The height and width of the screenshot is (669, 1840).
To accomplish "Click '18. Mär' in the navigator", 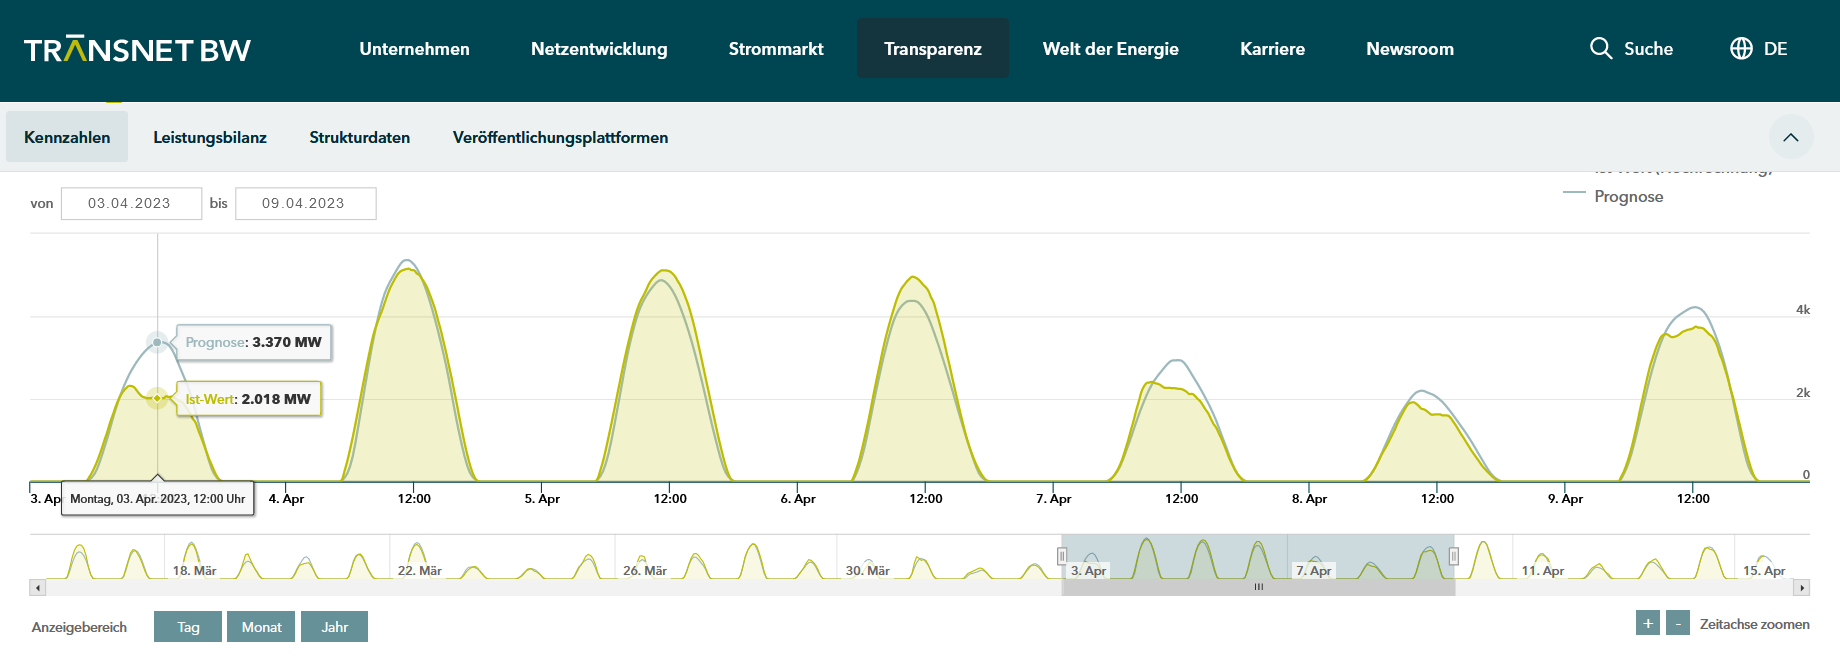I will point(194,570).
